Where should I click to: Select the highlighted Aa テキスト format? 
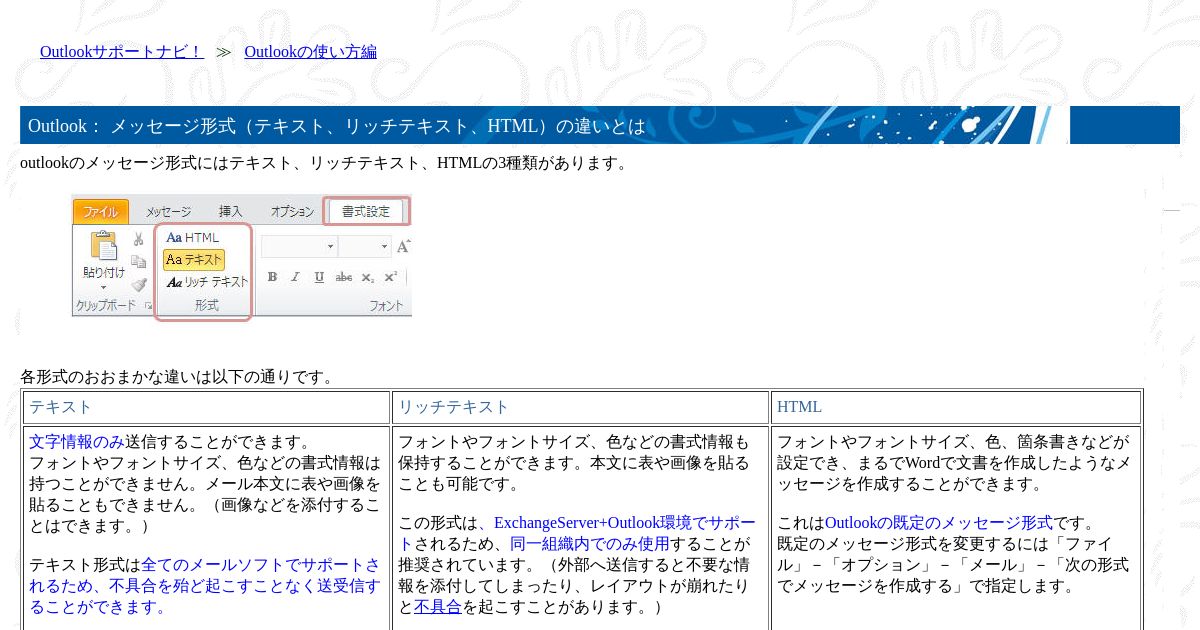click(x=194, y=260)
